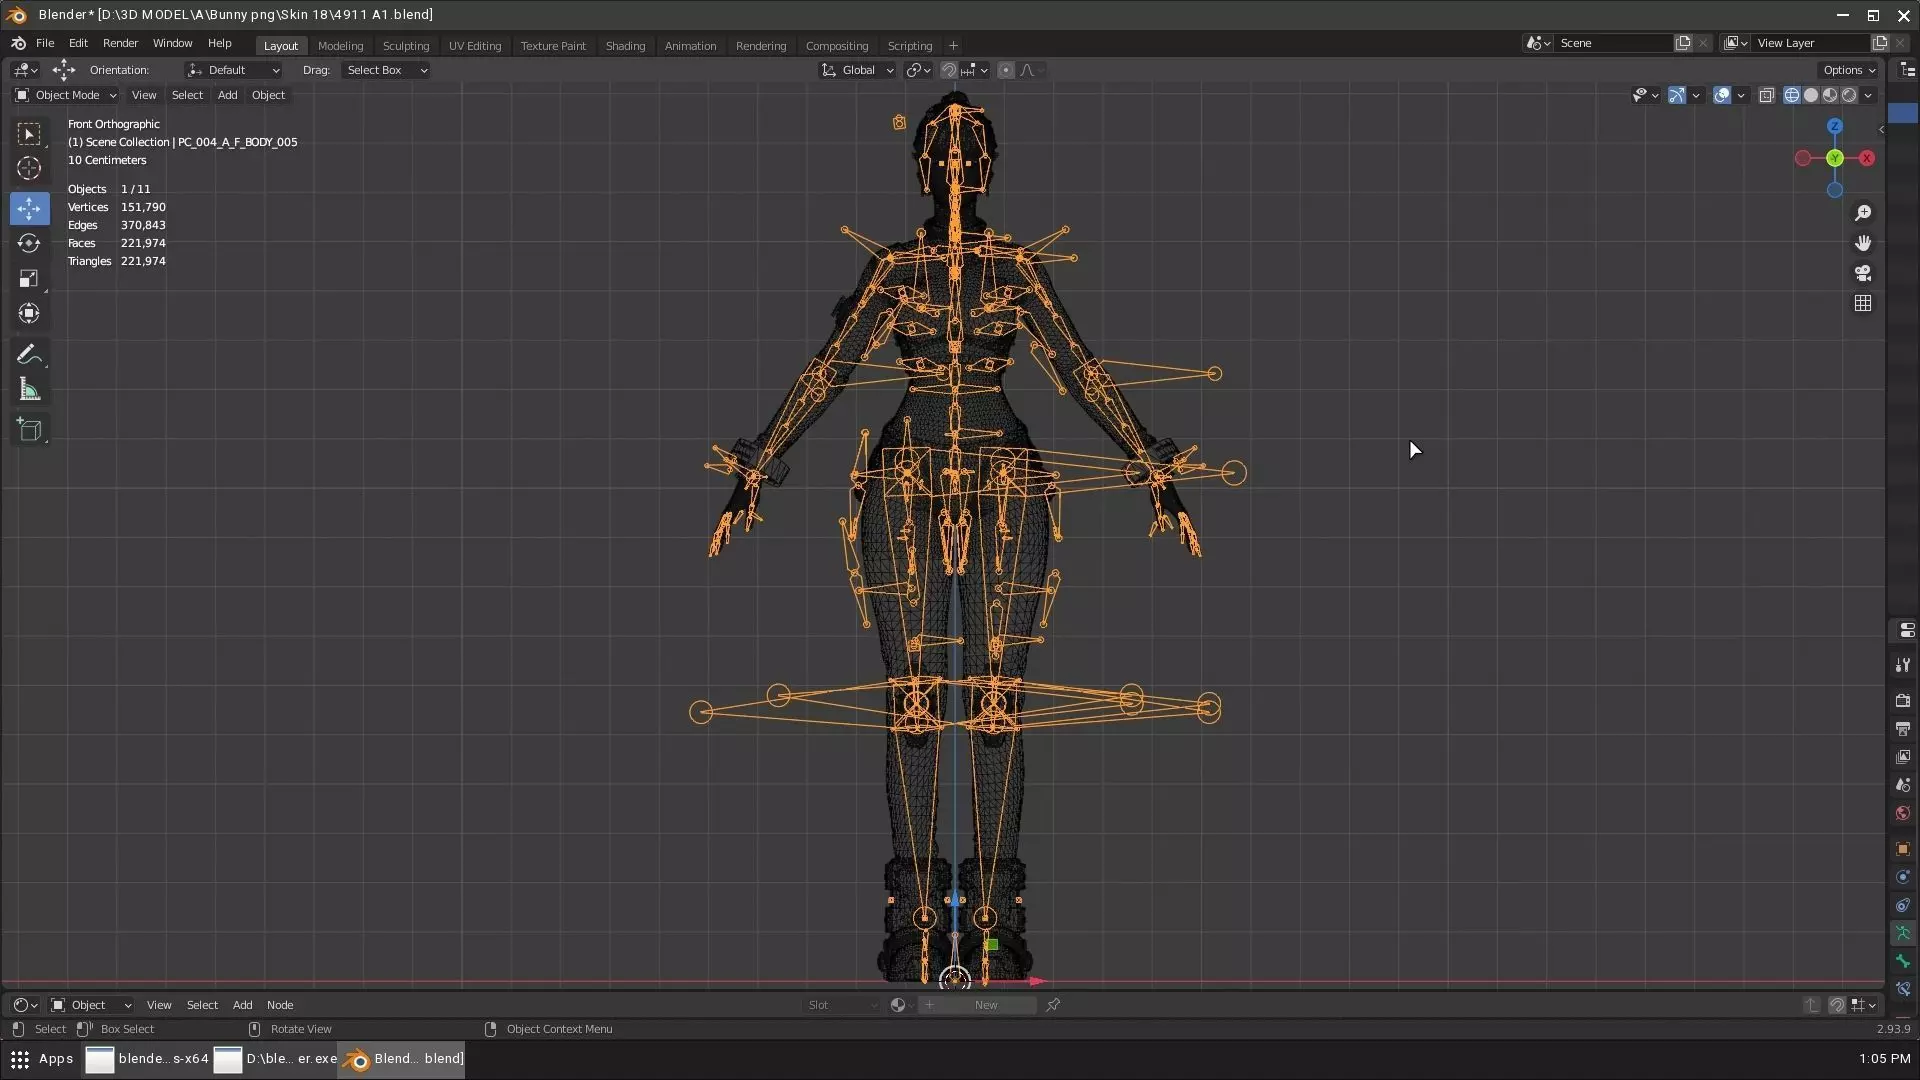This screenshot has width=1920, height=1080.
Task: Click the Zoom view magnifier icon
Action: click(x=1863, y=213)
